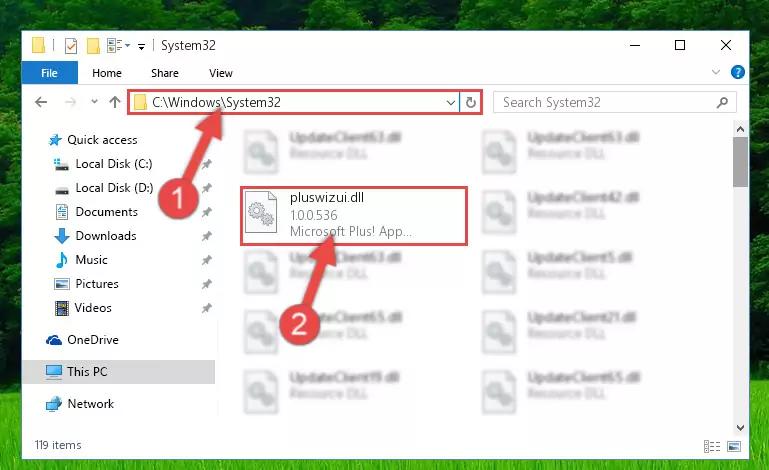Click the scroll down arrow of file list
The height and width of the screenshot is (470, 769).
coord(741,428)
